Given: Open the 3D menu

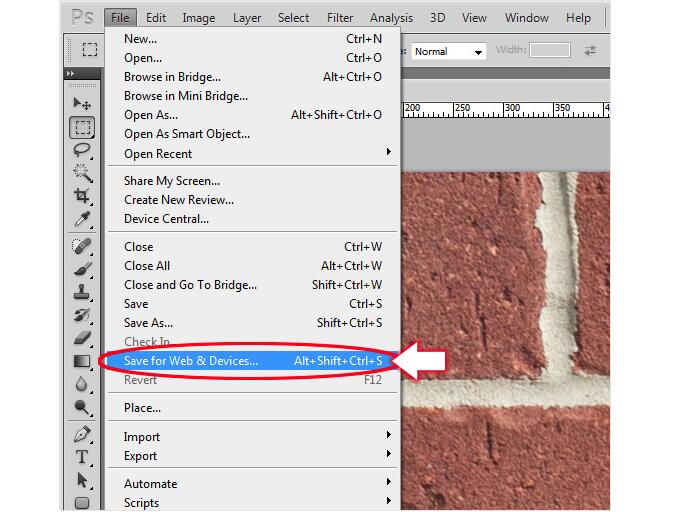Looking at the screenshot, I should 437,18.
